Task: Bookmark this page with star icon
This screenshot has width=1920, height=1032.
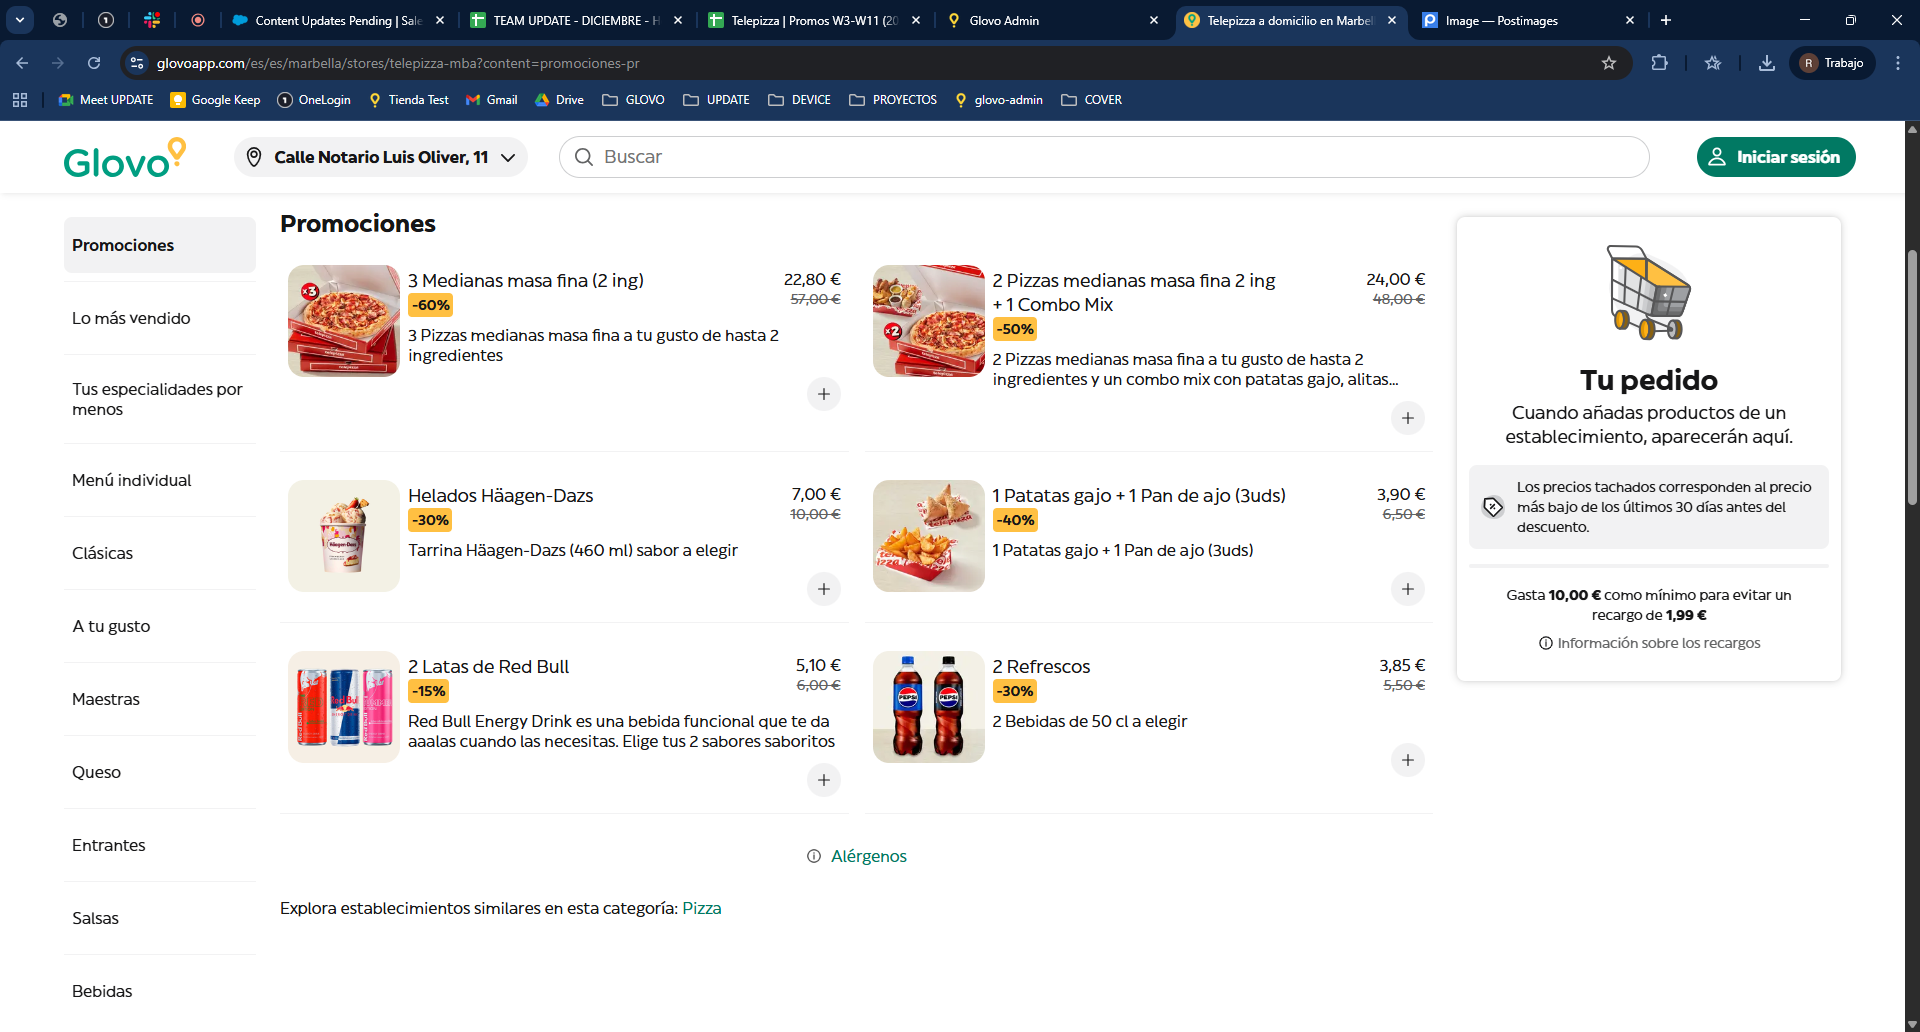Action: tap(1609, 63)
